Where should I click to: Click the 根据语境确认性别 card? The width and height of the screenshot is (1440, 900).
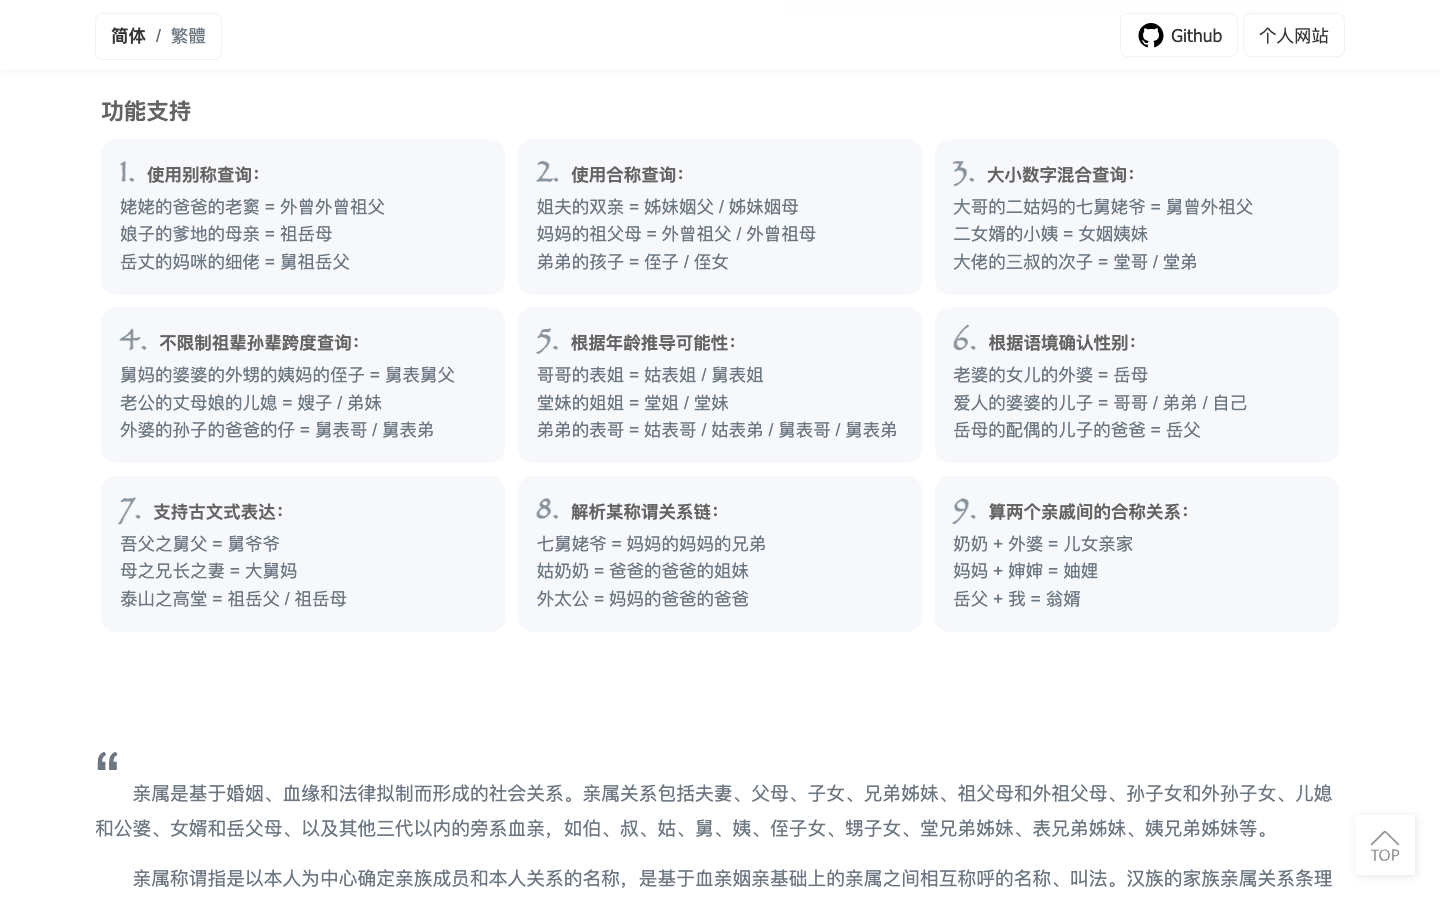(x=1137, y=385)
